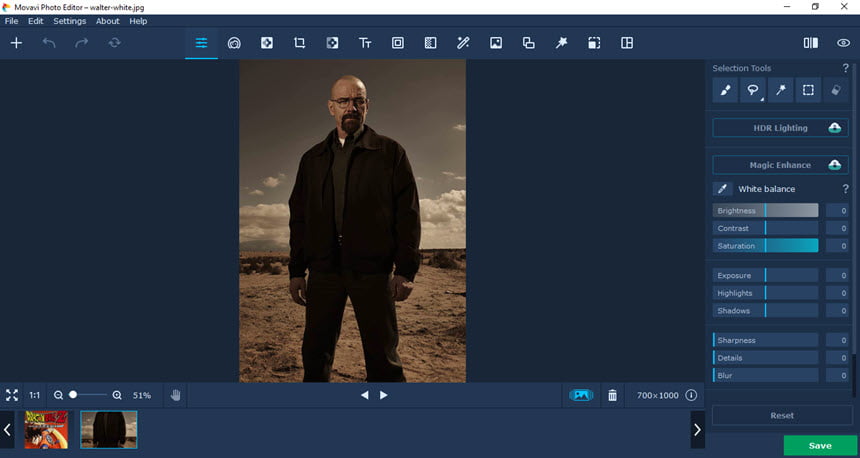Go to the next image arrow
This screenshot has height=458, width=860.
pyautogui.click(x=383, y=395)
